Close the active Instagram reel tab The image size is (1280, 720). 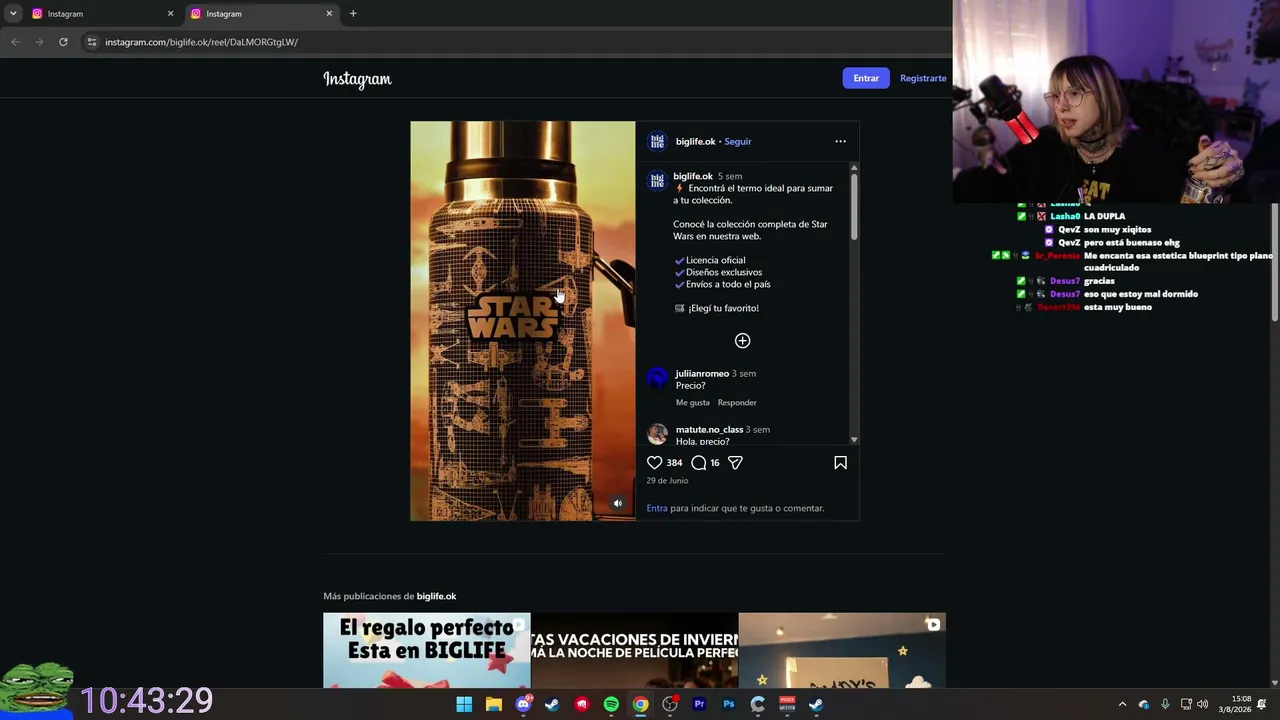click(329, 14)
